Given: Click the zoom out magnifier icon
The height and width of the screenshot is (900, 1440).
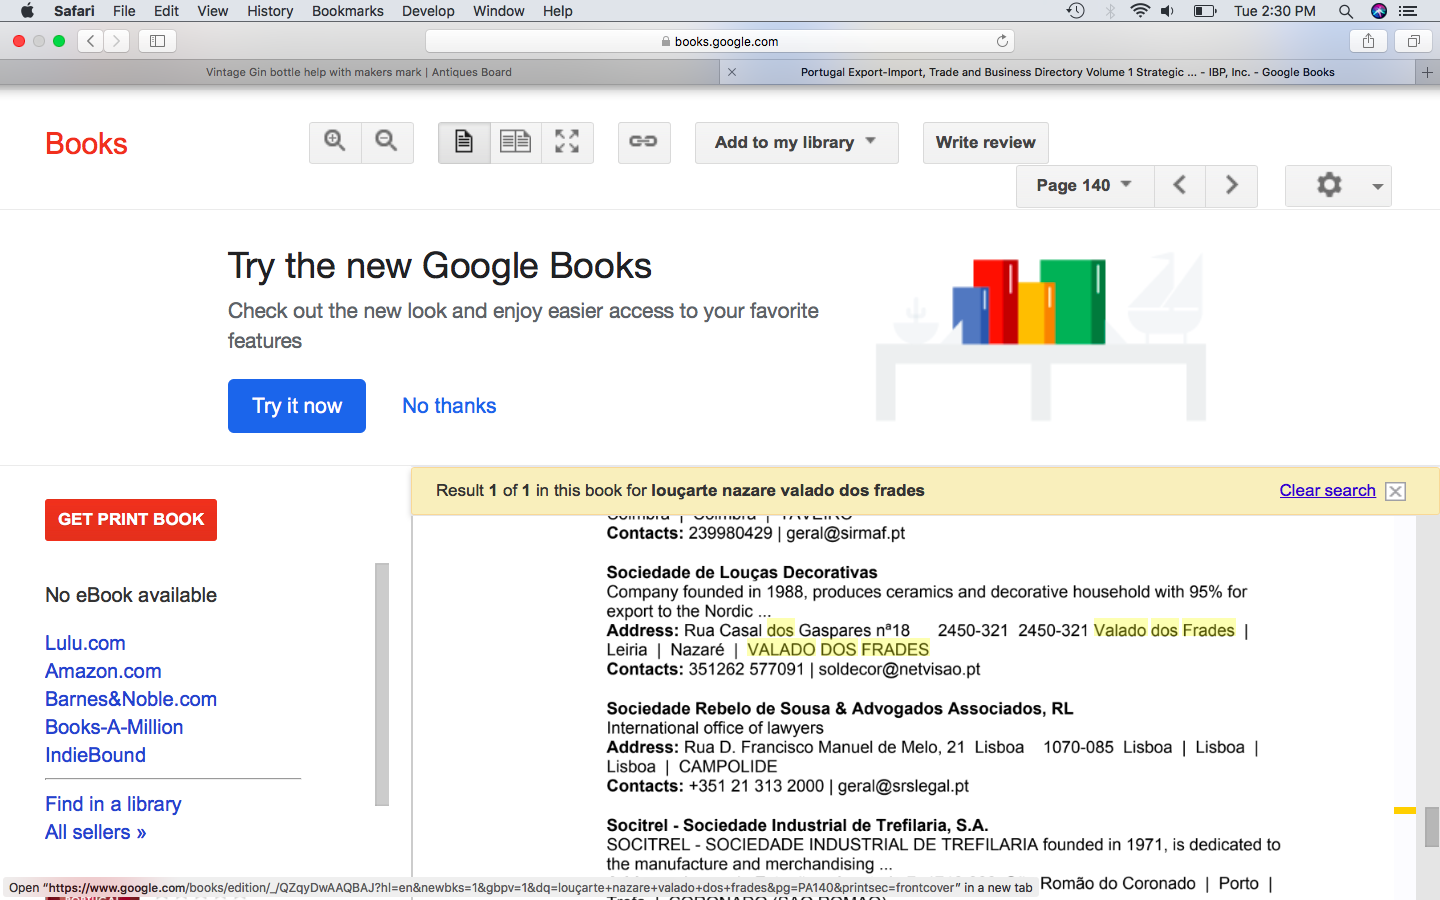Looking at the screenshot, I should pyautogui.click(x=387, y=142).
